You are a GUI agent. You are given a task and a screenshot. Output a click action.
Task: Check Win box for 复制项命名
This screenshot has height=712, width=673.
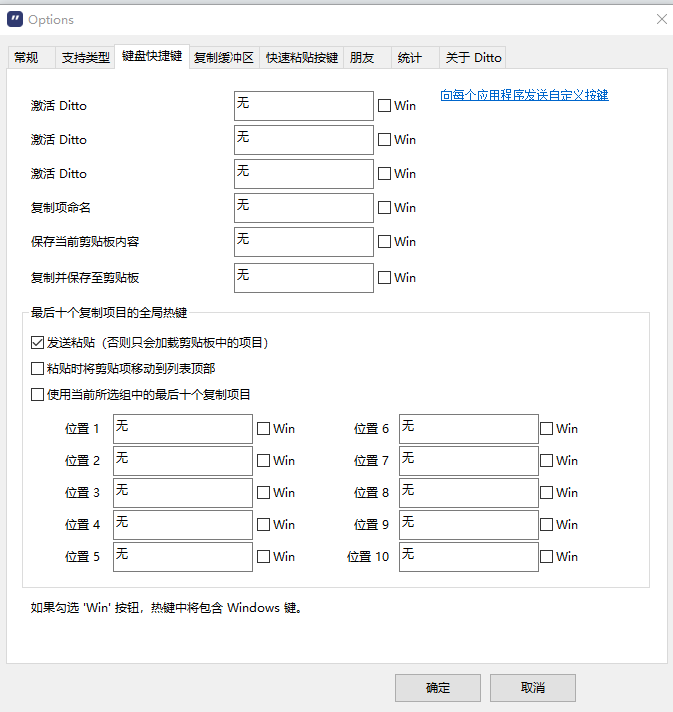384,208
